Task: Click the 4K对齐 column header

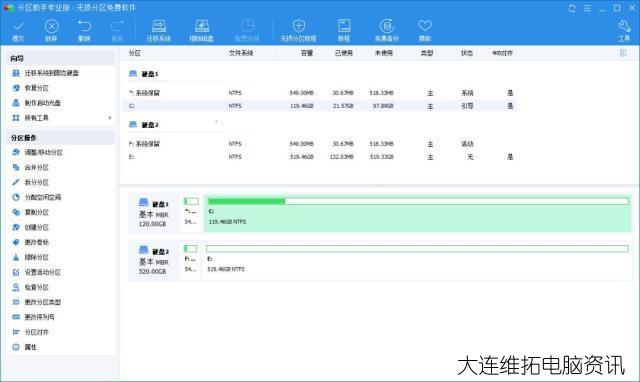Action: (x=502, y=53)
